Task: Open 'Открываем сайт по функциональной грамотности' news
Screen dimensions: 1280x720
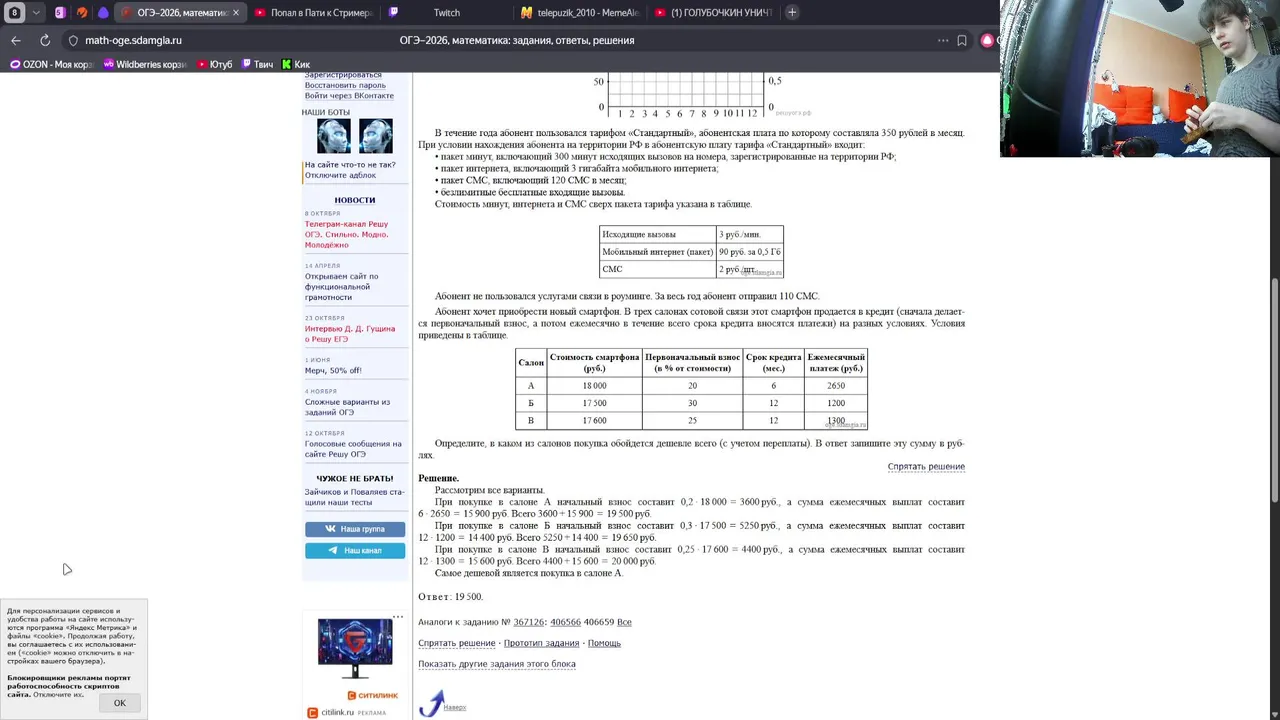Action: pyautogui.click(x=342, y=287)
